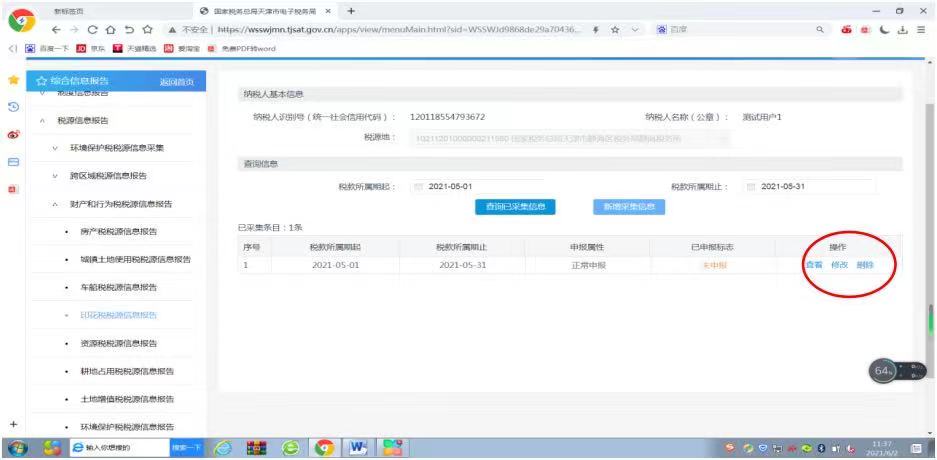The height and width of the screenshot is (460, 937).
Task: Open the 免费PDF转word bookmark
Action: tap(241, 48)
